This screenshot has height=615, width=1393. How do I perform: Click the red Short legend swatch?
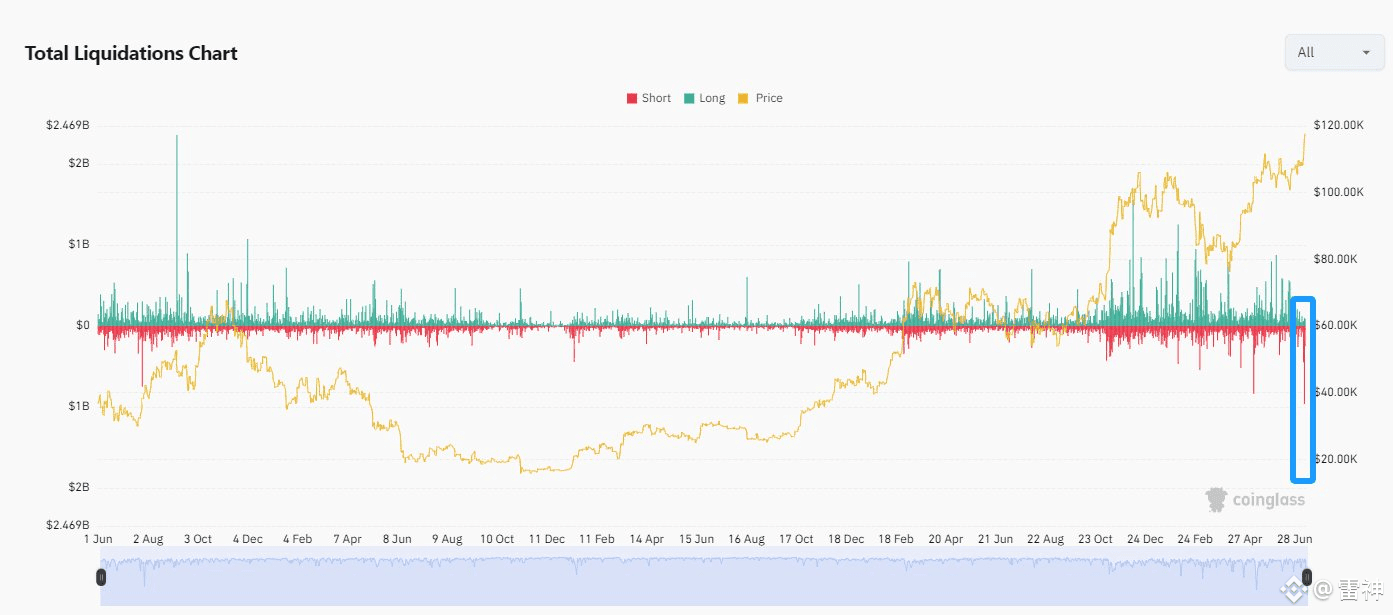point(631,98)
